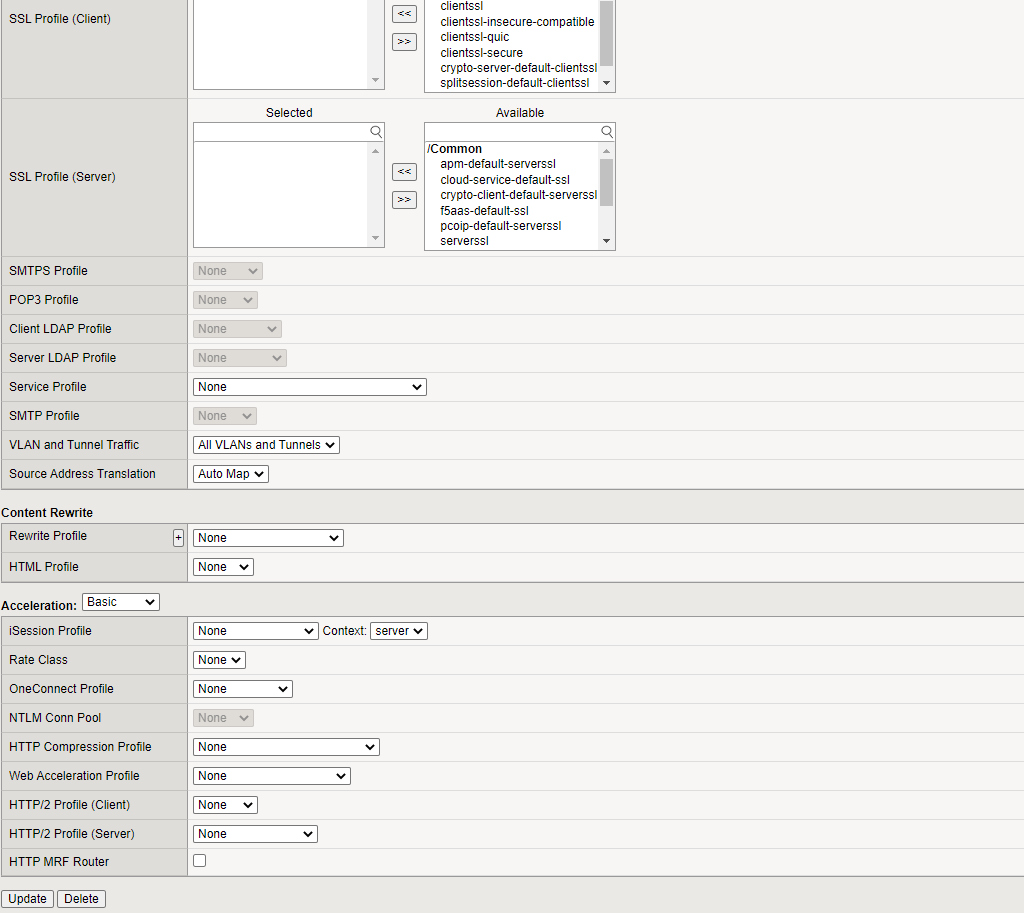The height and width of the screenshot is (913, 1024).
Task: Enable the HTTP MRF Router checkbox
Action: coord(200,861)
